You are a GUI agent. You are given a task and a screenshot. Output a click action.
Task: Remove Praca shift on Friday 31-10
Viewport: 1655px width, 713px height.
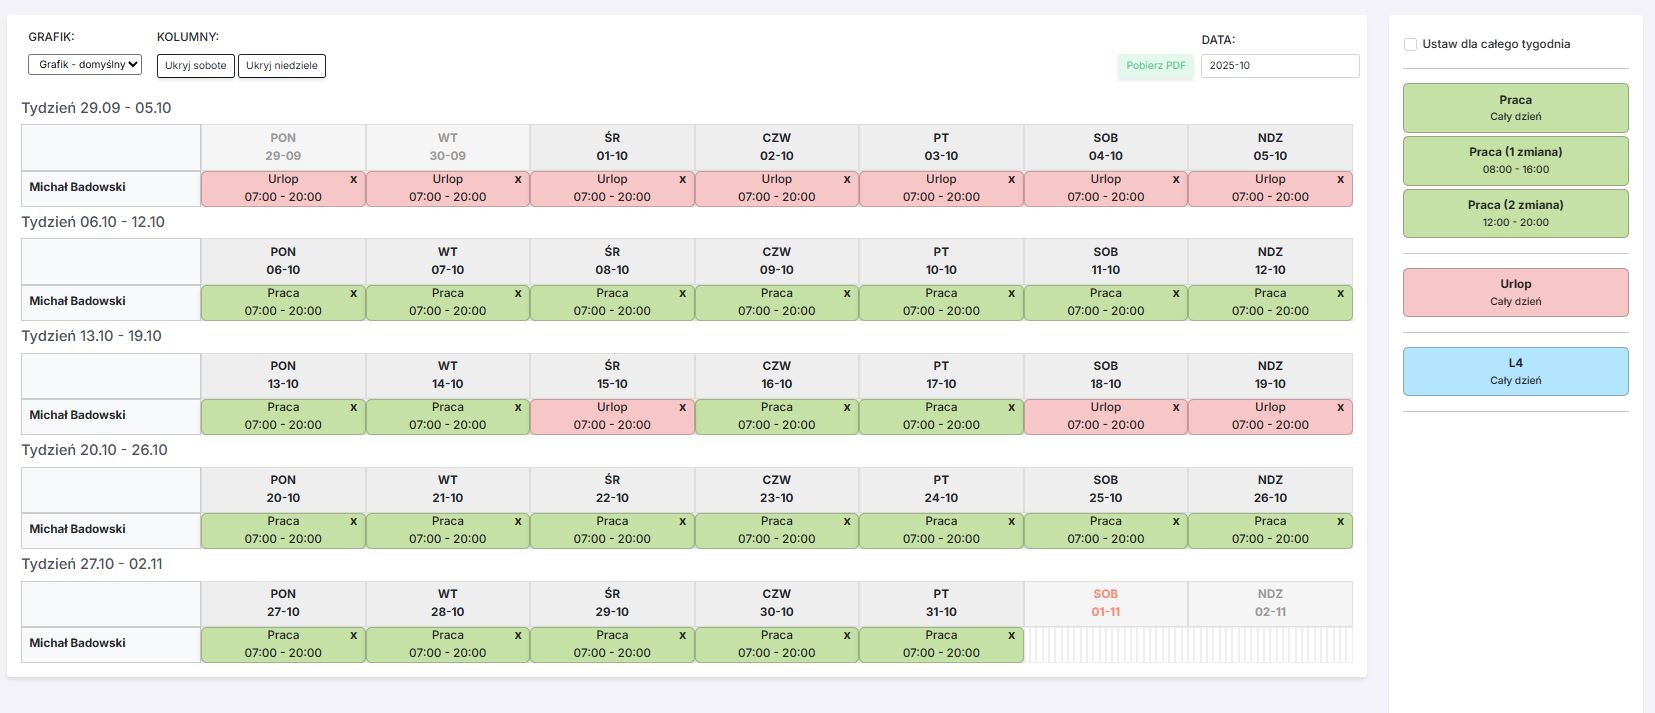pyautogui.click(x=1011, y=636)
